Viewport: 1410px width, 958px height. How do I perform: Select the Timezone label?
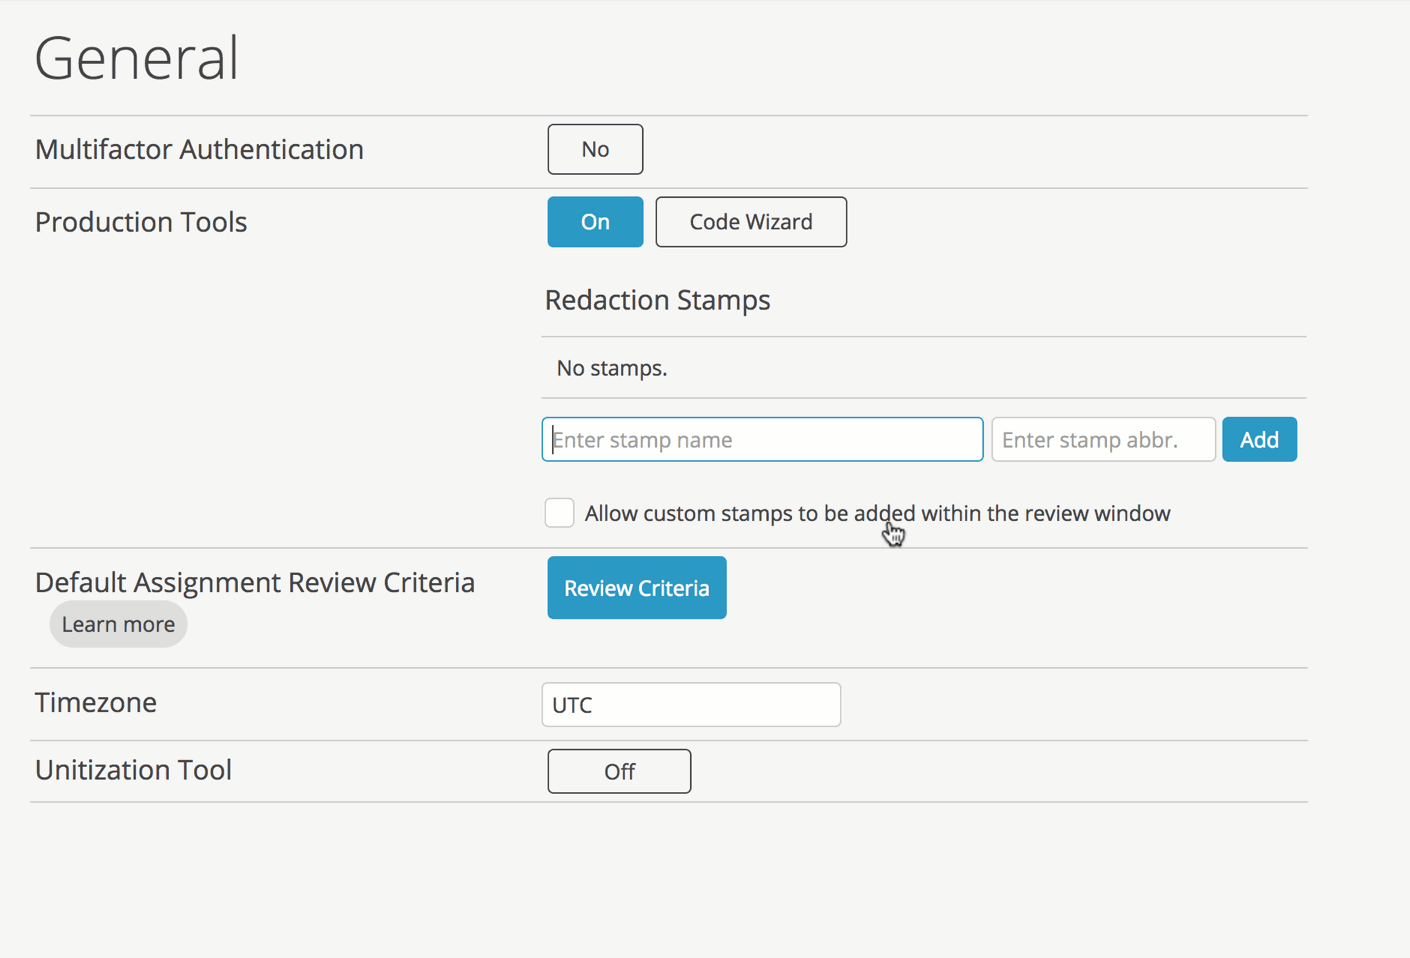pyautogui.click(x=96, y=702)
